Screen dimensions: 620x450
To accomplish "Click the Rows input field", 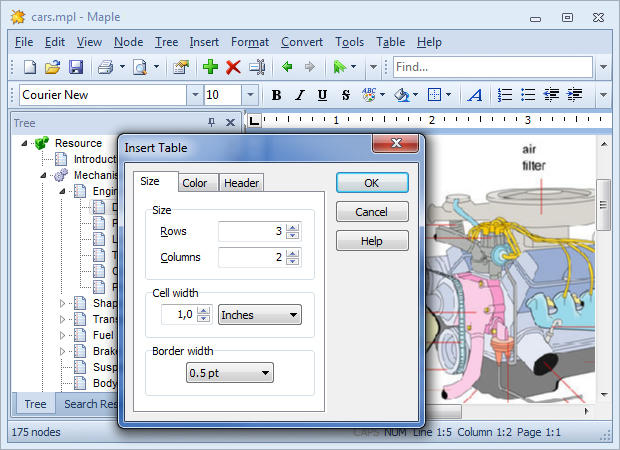I will 252,231.
